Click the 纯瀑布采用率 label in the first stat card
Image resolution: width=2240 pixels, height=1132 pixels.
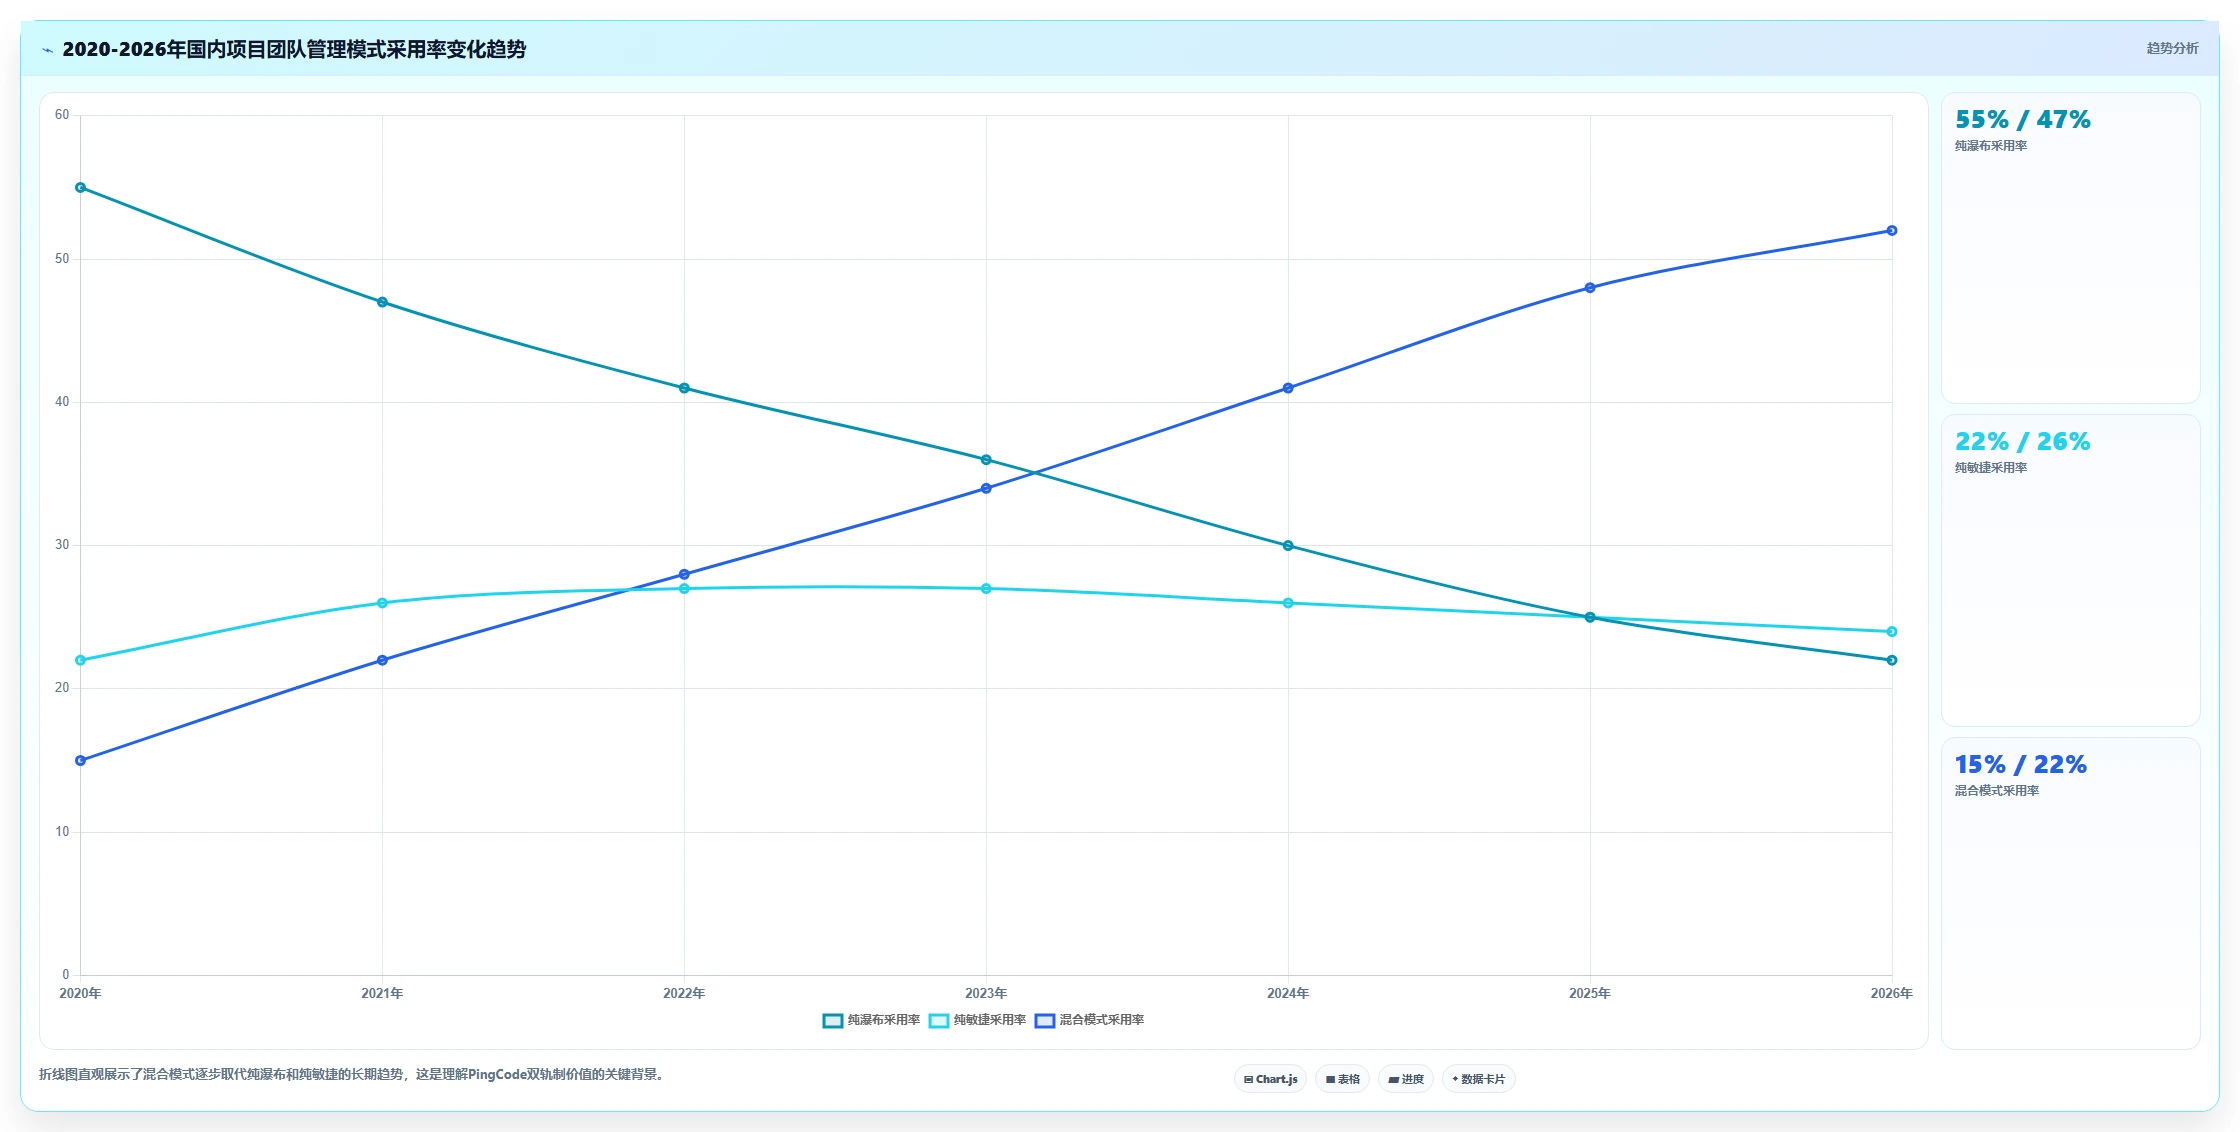click(x=1991, y=146)
